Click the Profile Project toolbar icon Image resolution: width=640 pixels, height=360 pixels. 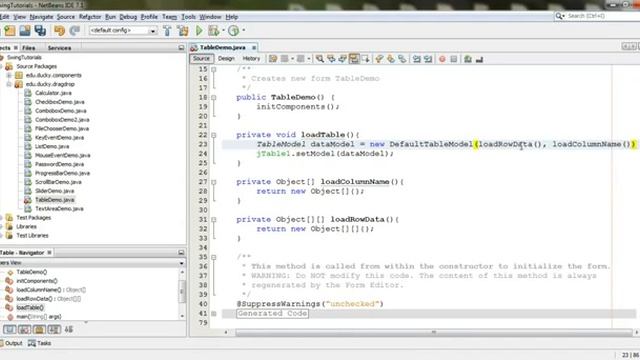click(233, 31)
